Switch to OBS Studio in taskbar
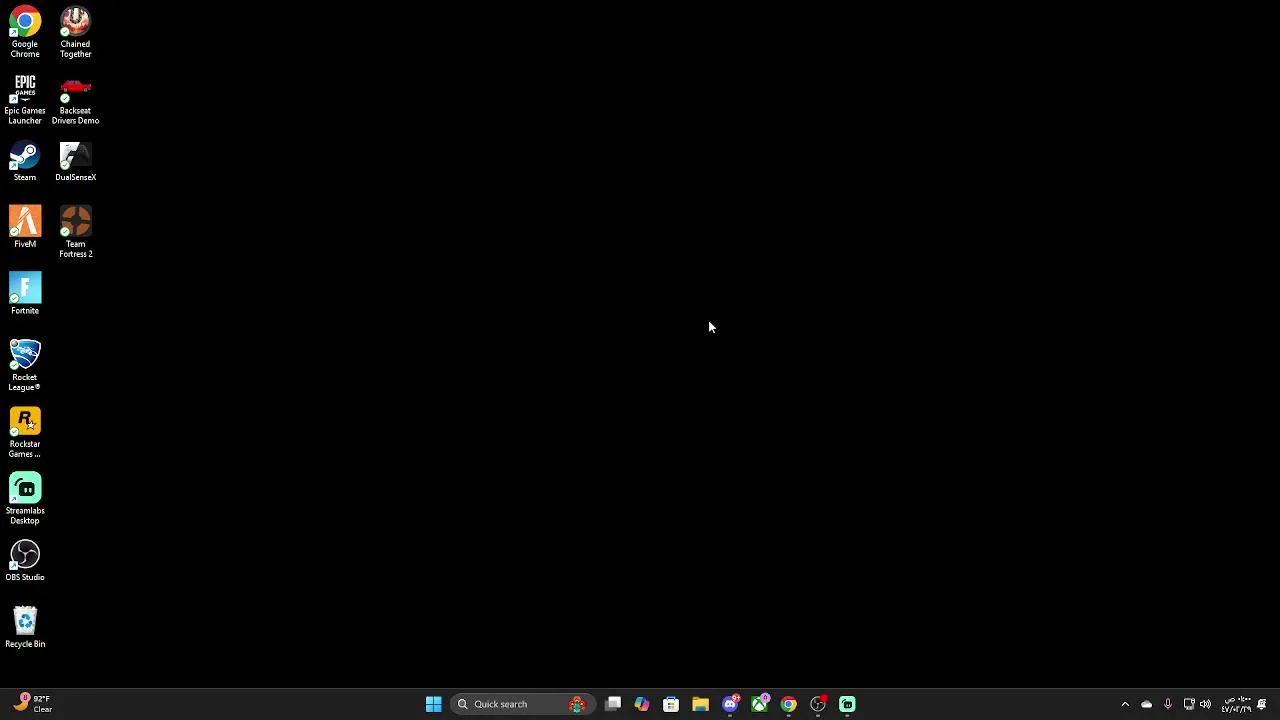 818,704
